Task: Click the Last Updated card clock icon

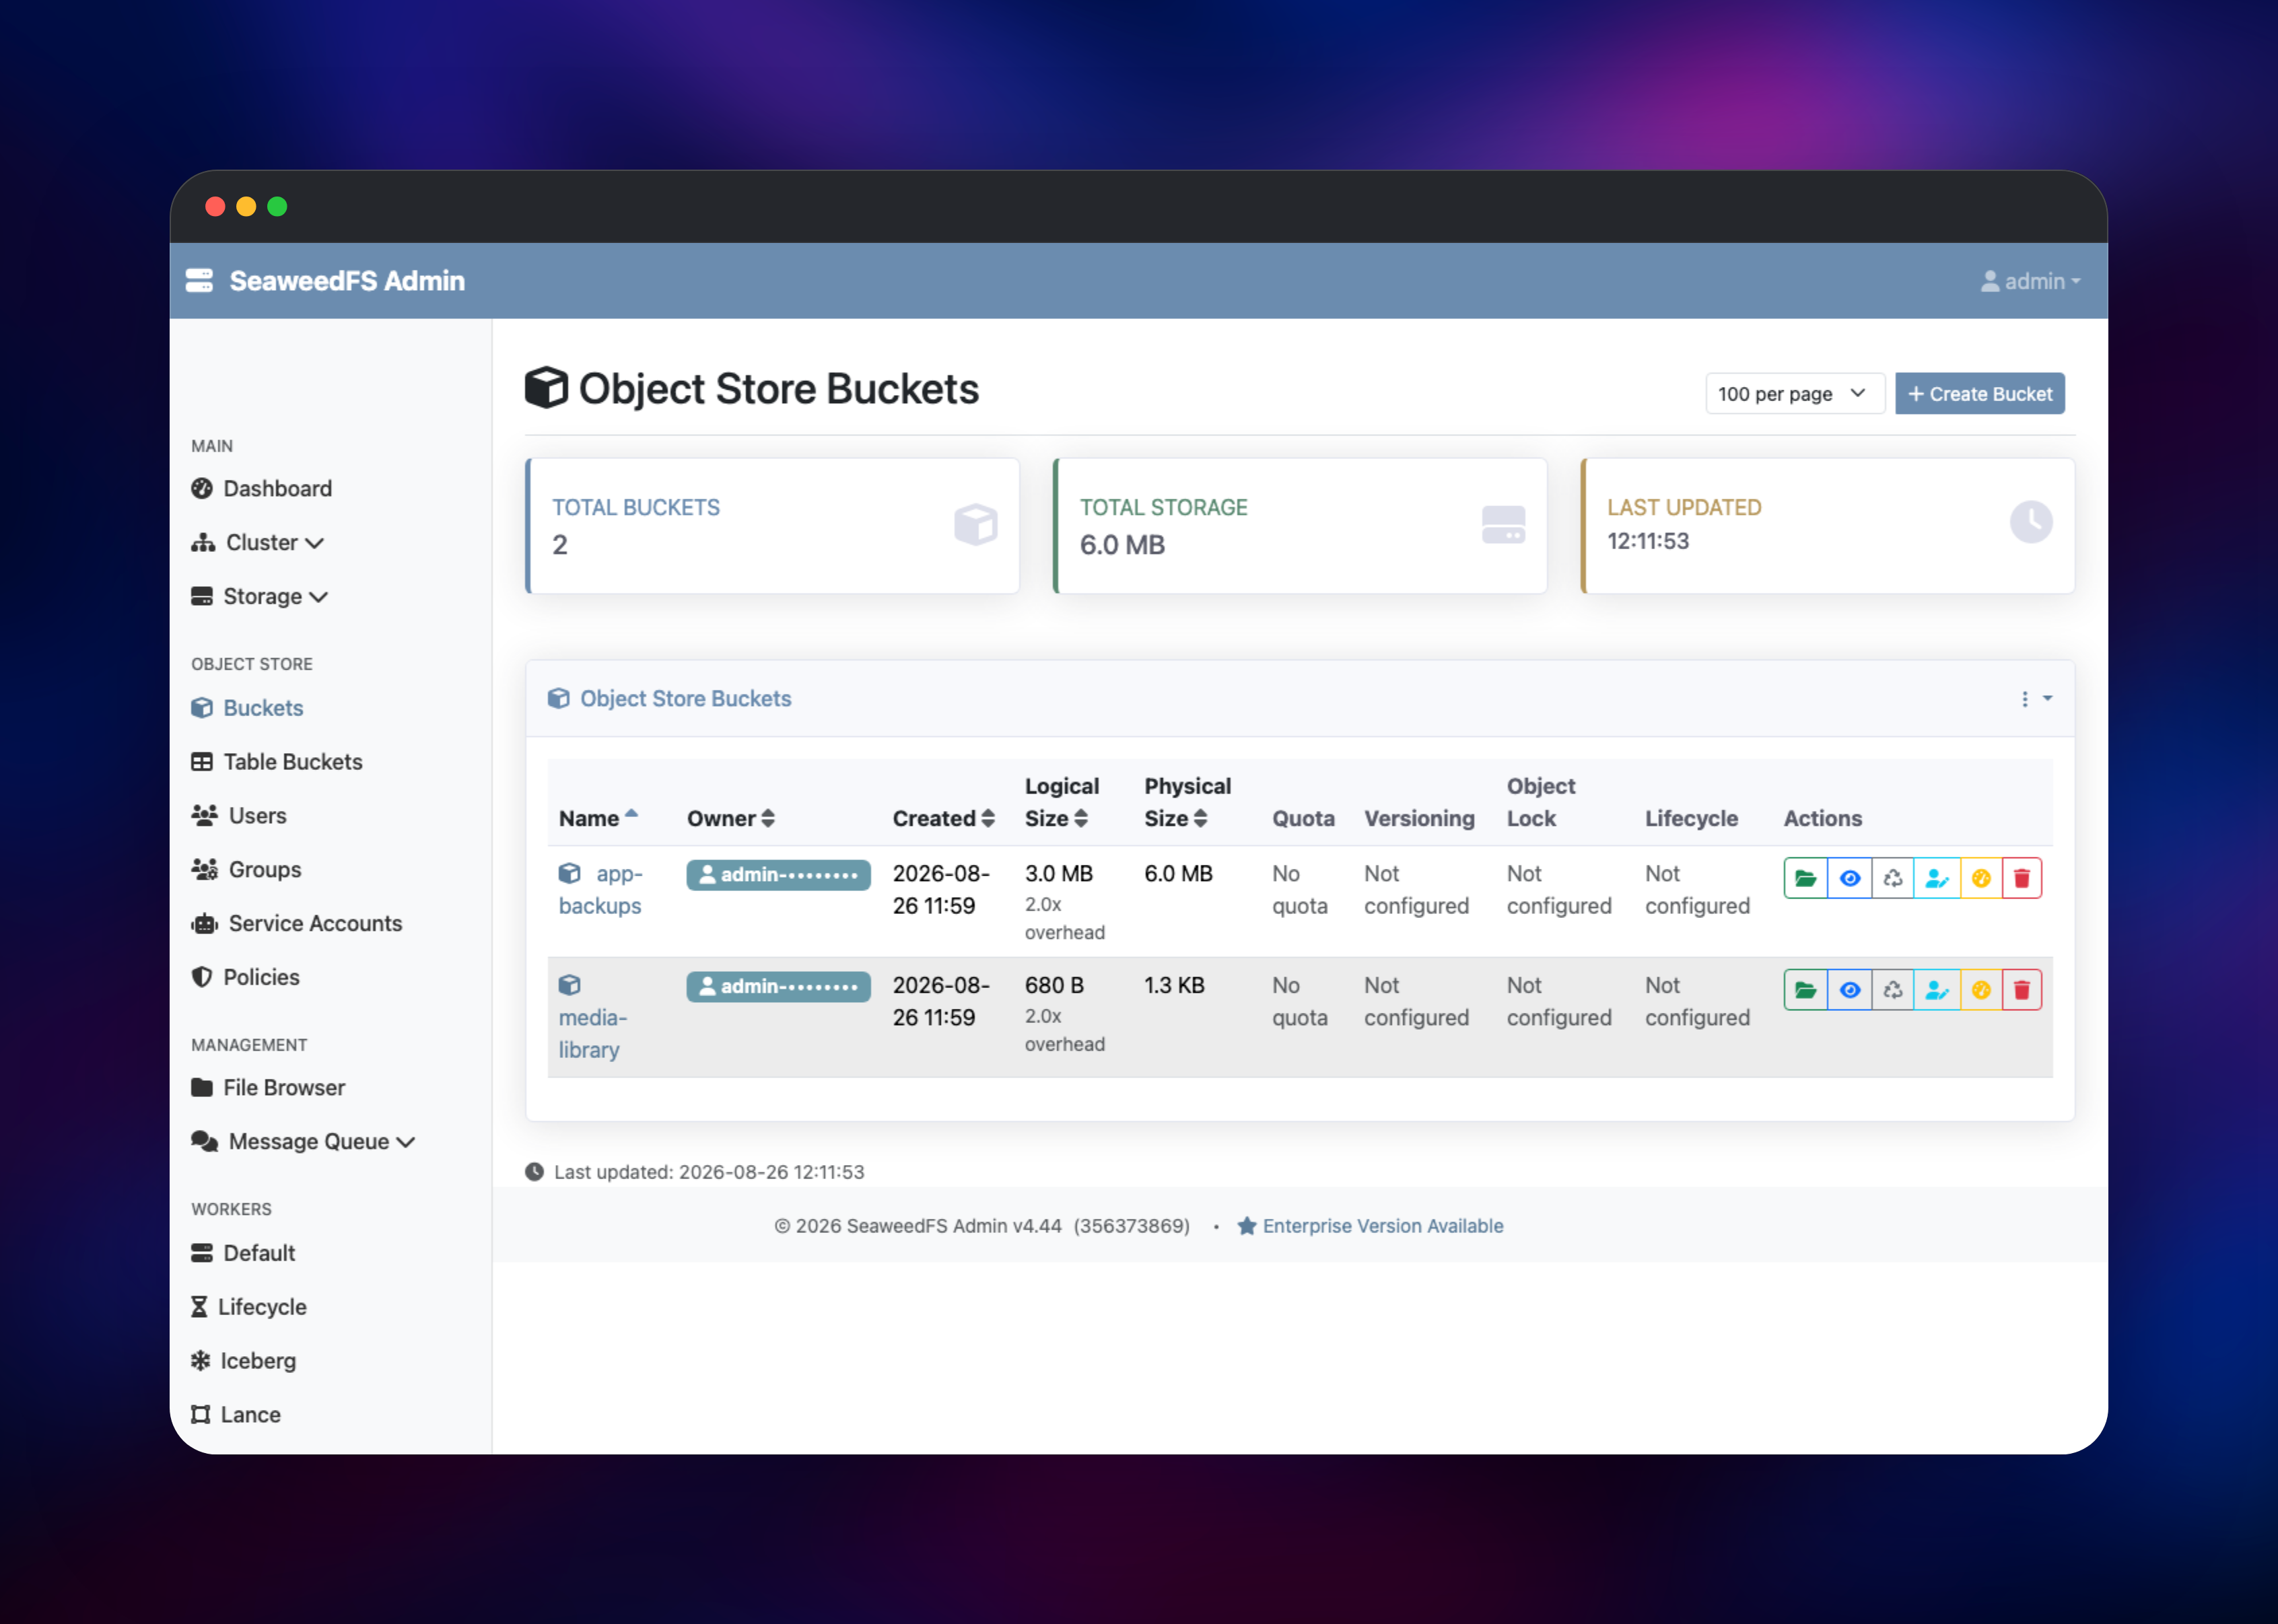Action: (x=2031, y=522)
